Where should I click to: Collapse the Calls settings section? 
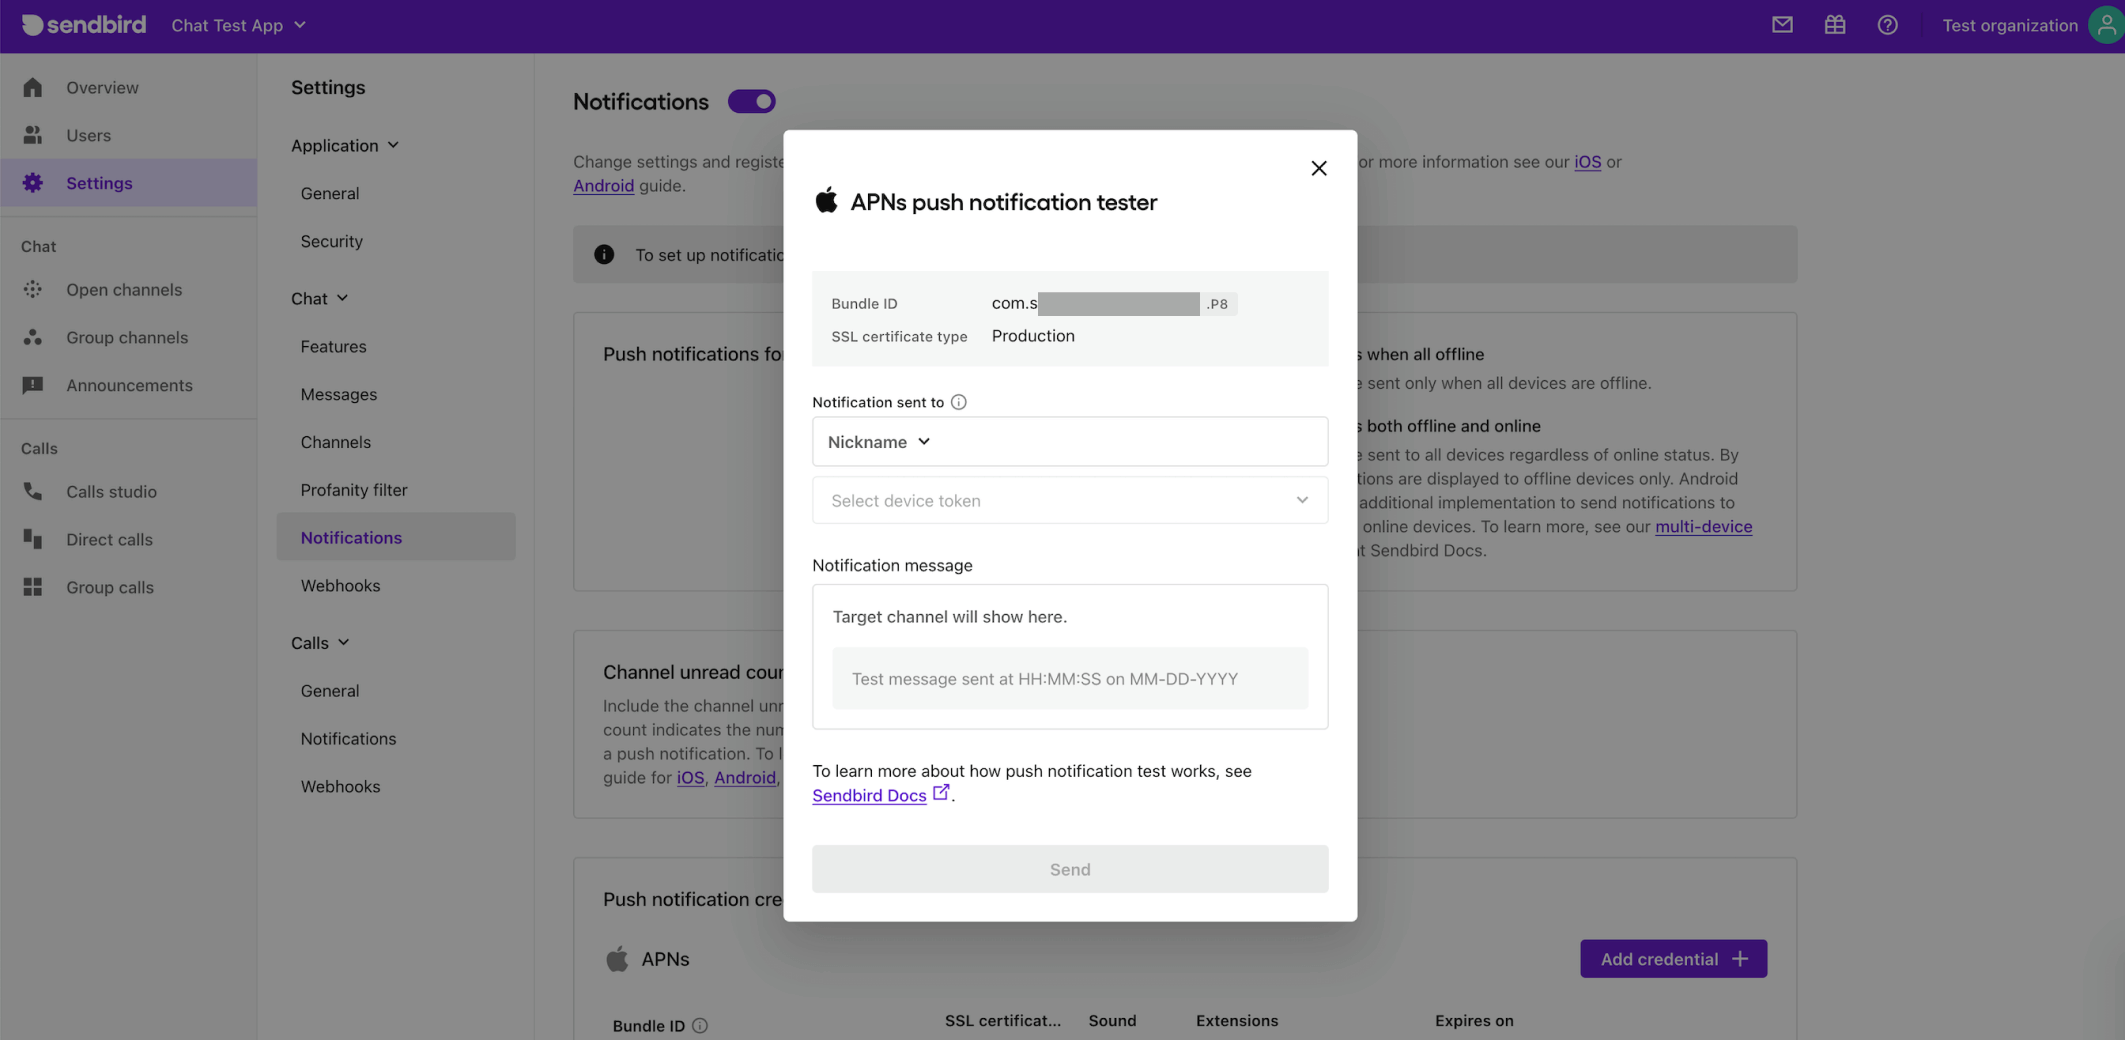pyautogui.click(x=320, y=642)
